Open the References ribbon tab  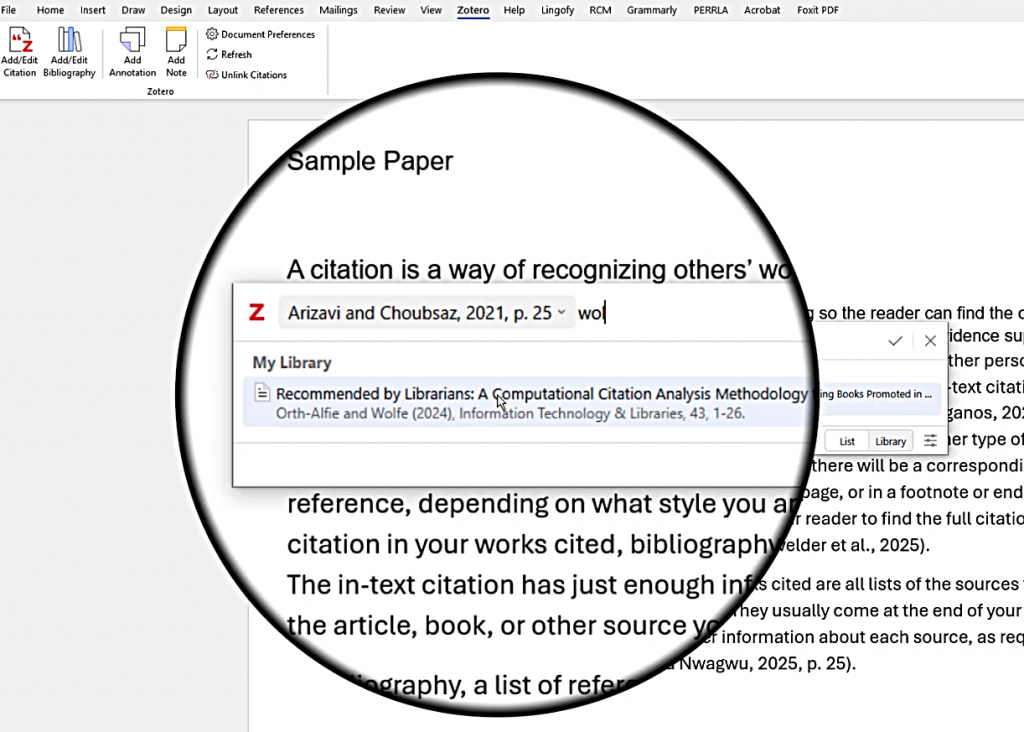click(279, 10)
